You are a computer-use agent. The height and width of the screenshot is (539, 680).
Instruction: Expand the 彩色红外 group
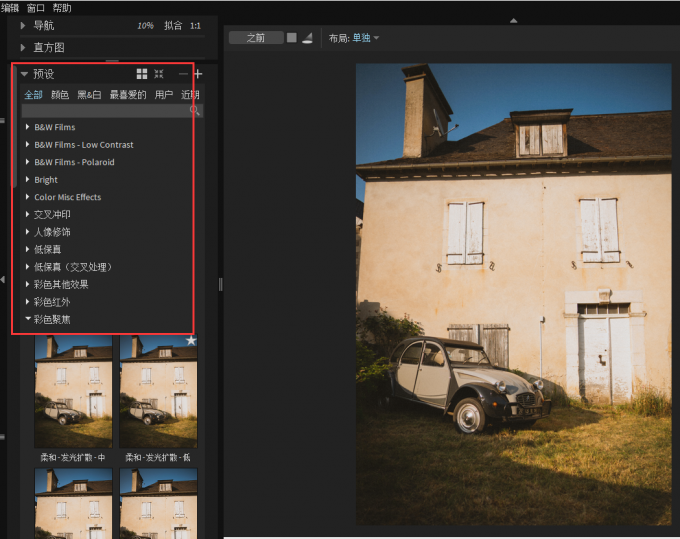27,301
